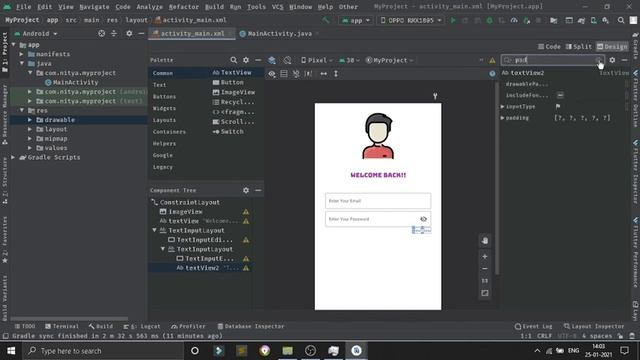Click the inputType flag icon
Image resolution: width=640 pixels, height=360 pixels.
558,107
